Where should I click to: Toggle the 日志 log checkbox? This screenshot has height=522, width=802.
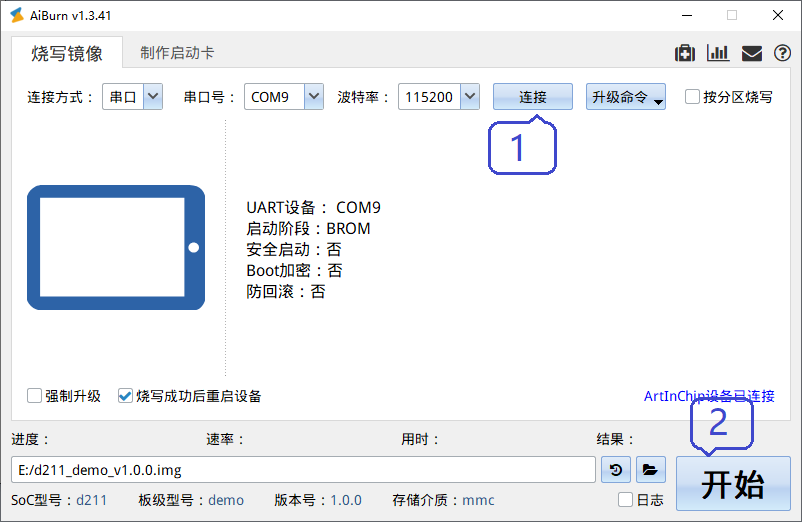point(626,500)
